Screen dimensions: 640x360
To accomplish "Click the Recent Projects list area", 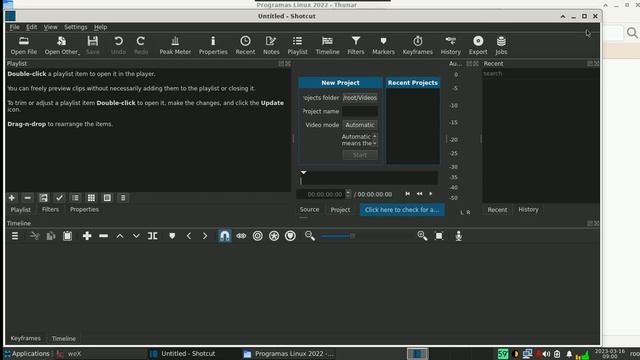I will (x=413, y=126).
